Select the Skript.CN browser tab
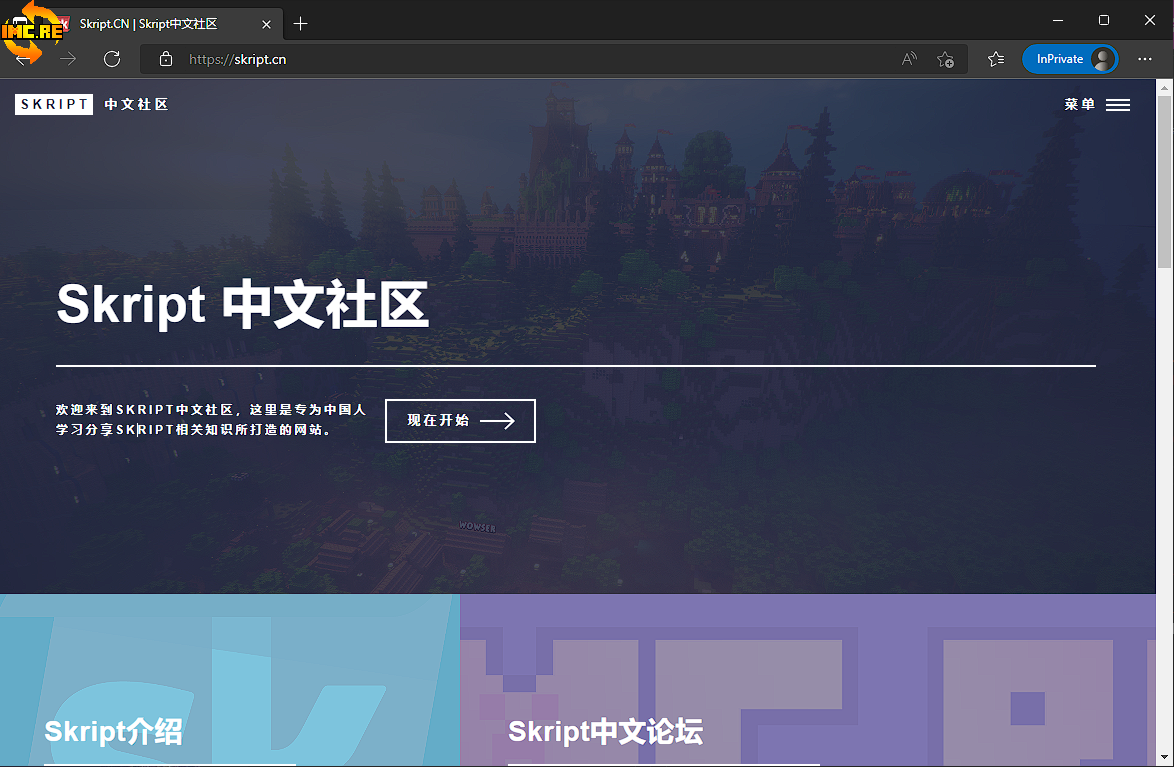 click(150, 24)
